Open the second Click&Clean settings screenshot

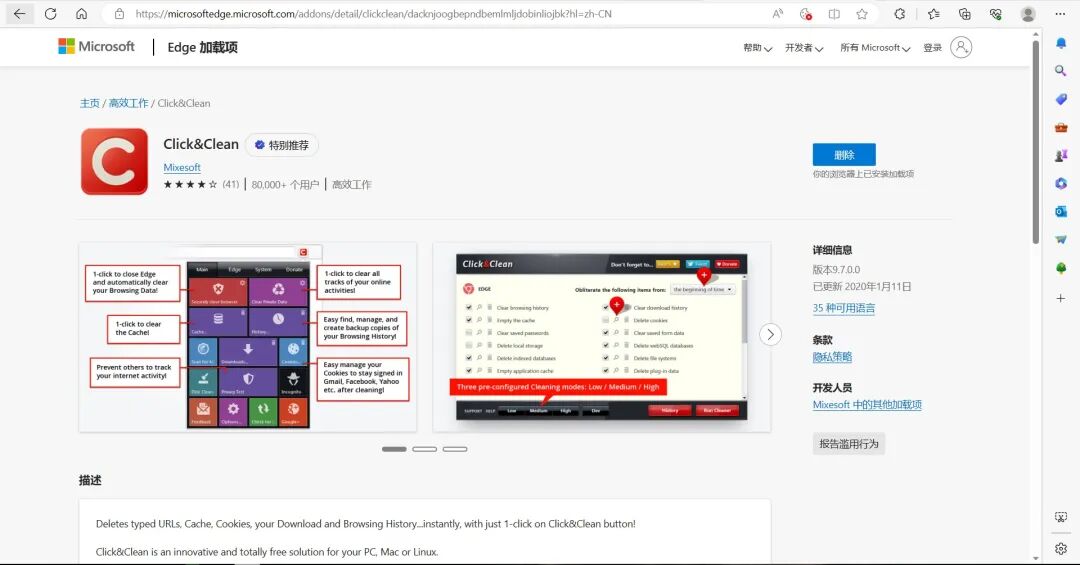tap(601, 338)
